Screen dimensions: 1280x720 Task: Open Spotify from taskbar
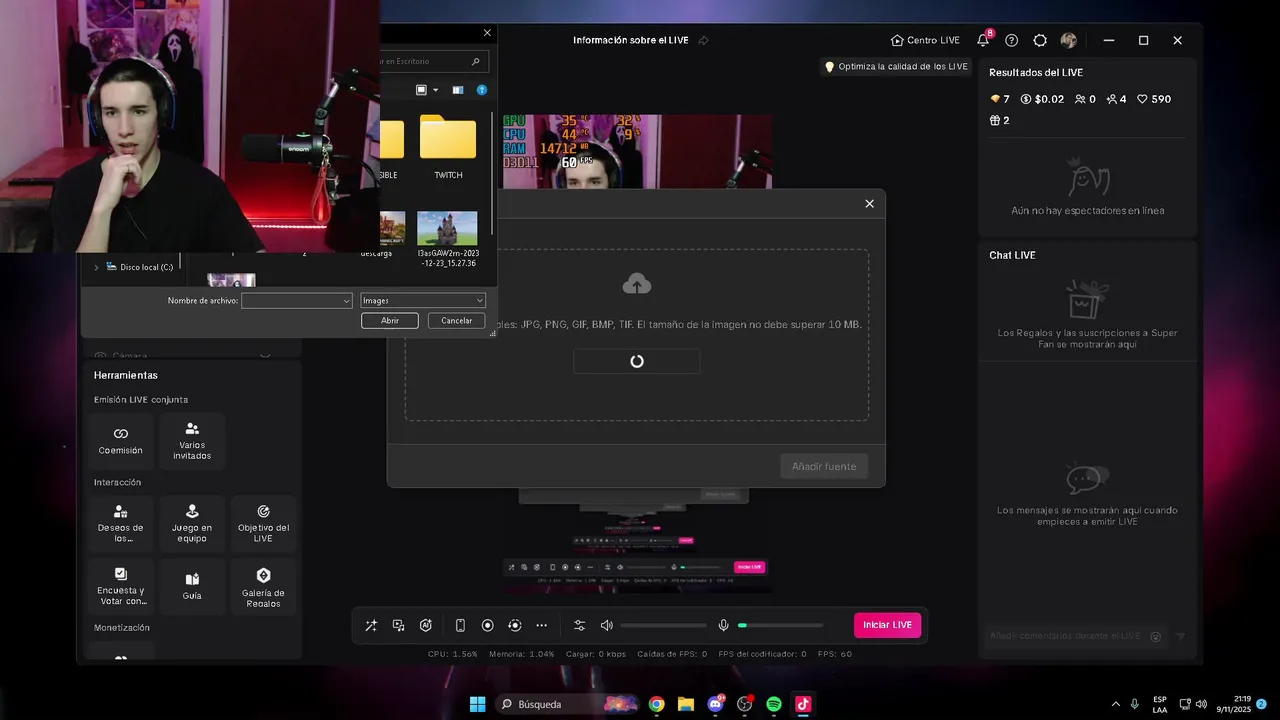pyautogui.click(x=773, y=704)
